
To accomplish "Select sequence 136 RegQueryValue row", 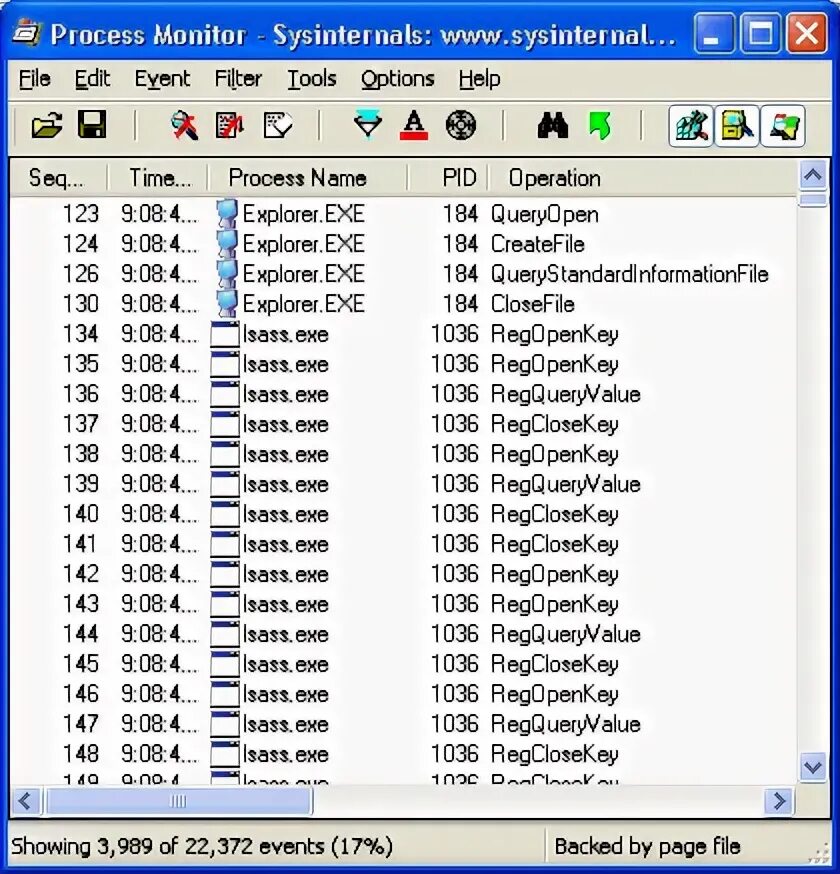I will tap(404, 395).
